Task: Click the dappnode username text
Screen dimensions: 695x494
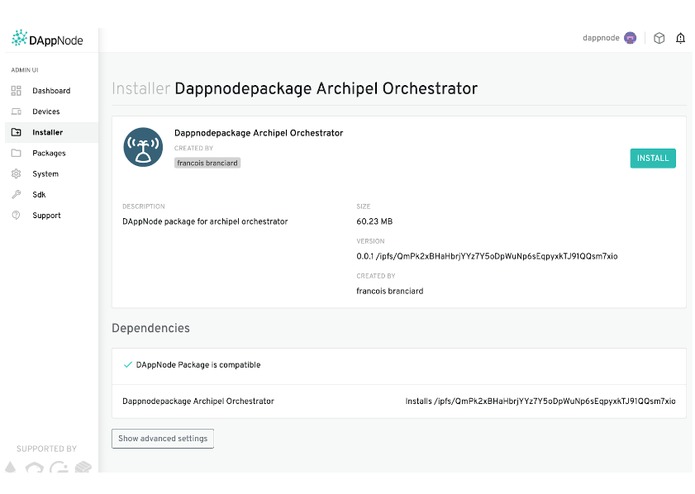Action: point(601,38)
